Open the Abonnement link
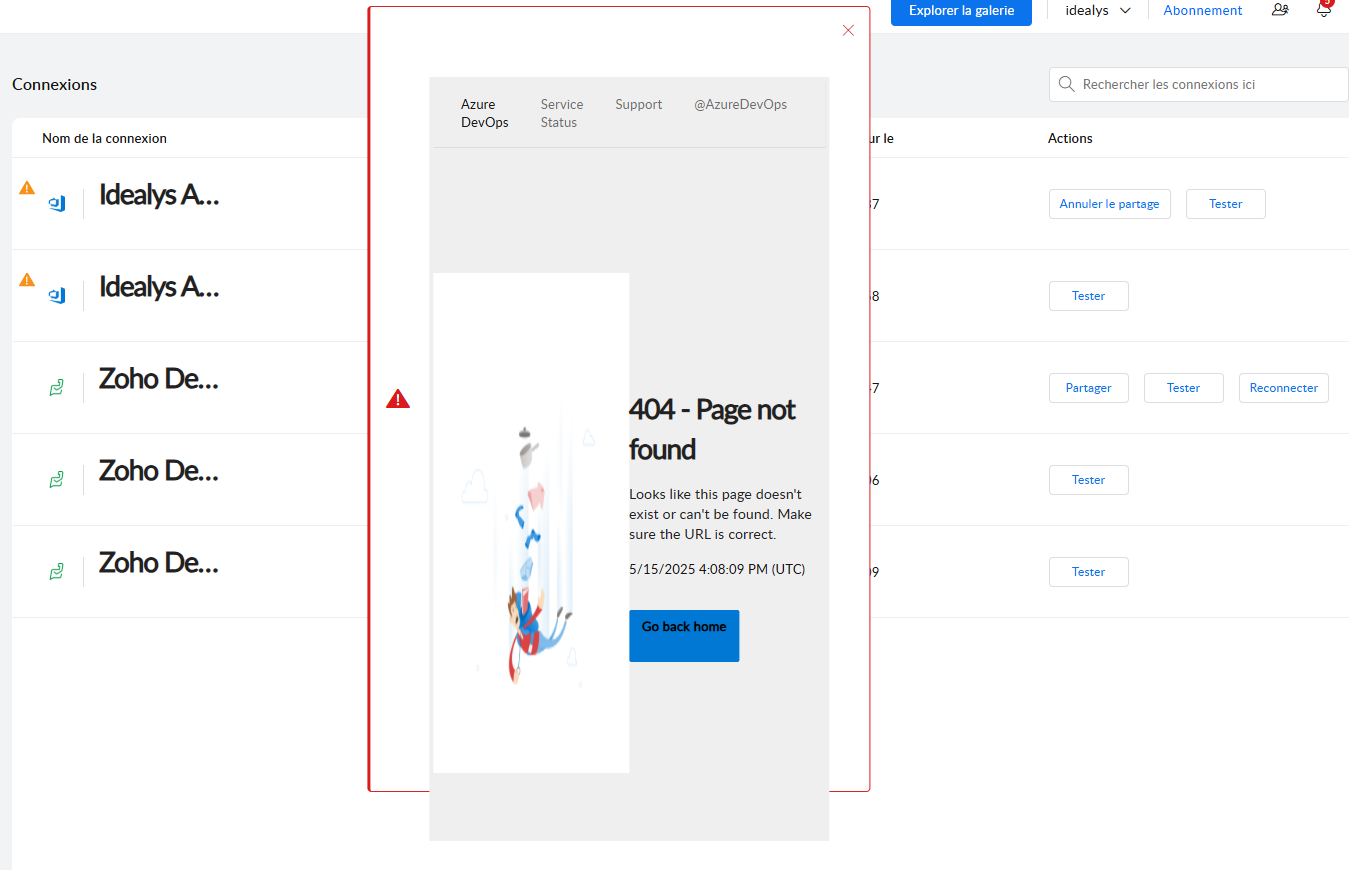 (1203, 10)
